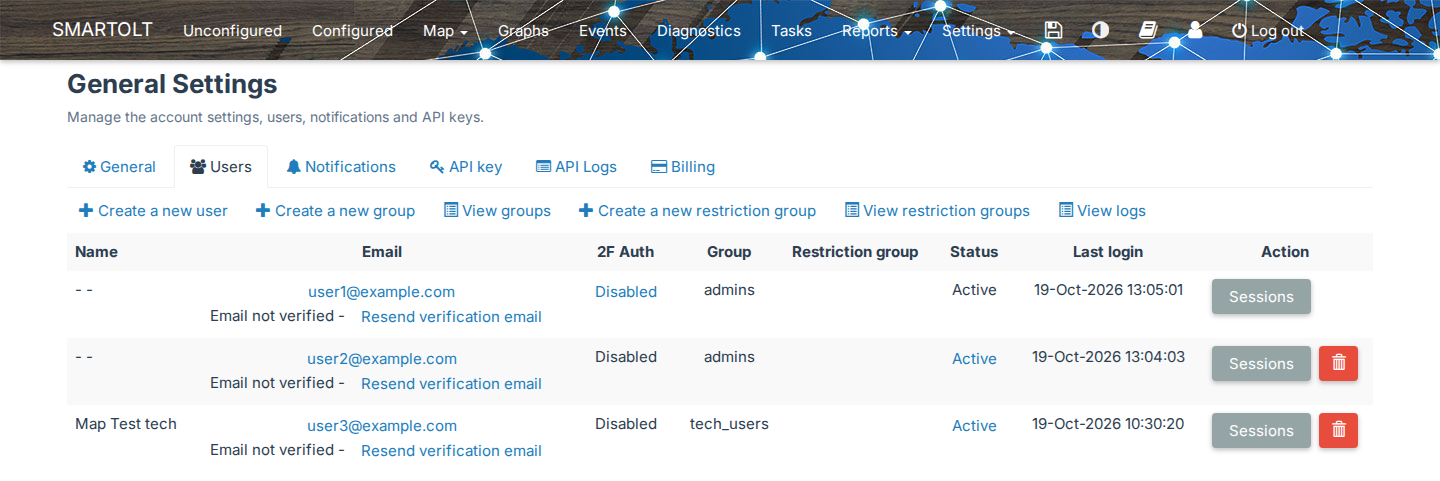Open the Diagnostics page
The image size is (1440, 481).
(699, 31)
